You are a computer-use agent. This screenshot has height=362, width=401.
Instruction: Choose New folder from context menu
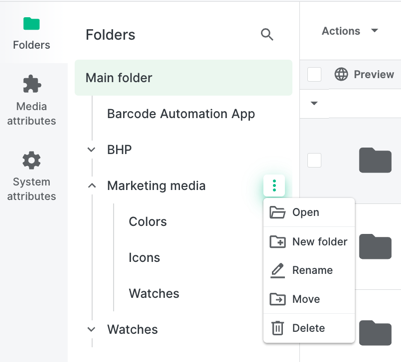pyautogui.click(x=309, y=242)
